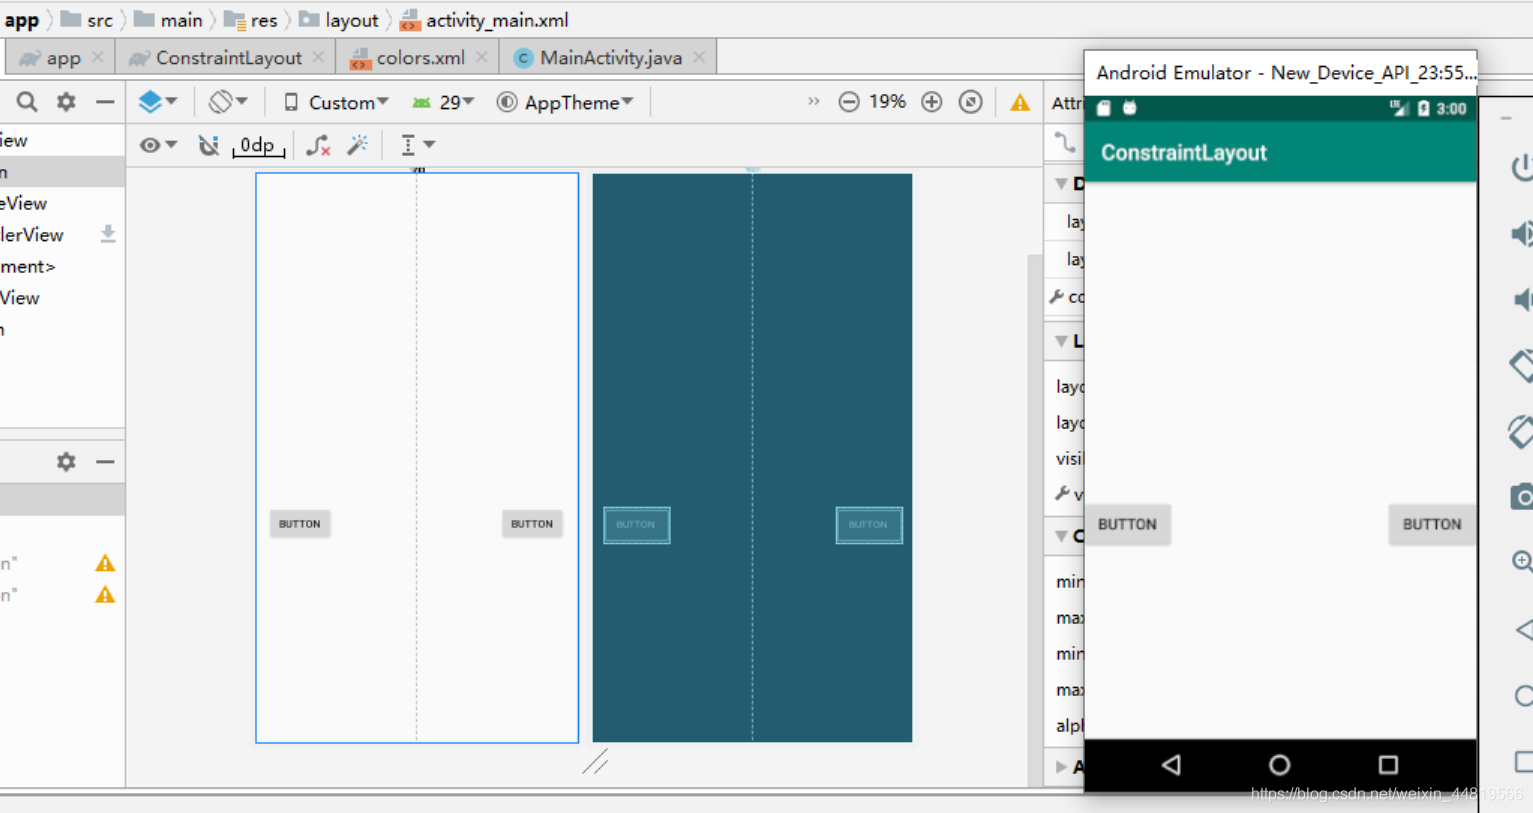Show more toolbar options chevron
The height and width of the screenshot is (813, 1533).
tap(813, 101)
